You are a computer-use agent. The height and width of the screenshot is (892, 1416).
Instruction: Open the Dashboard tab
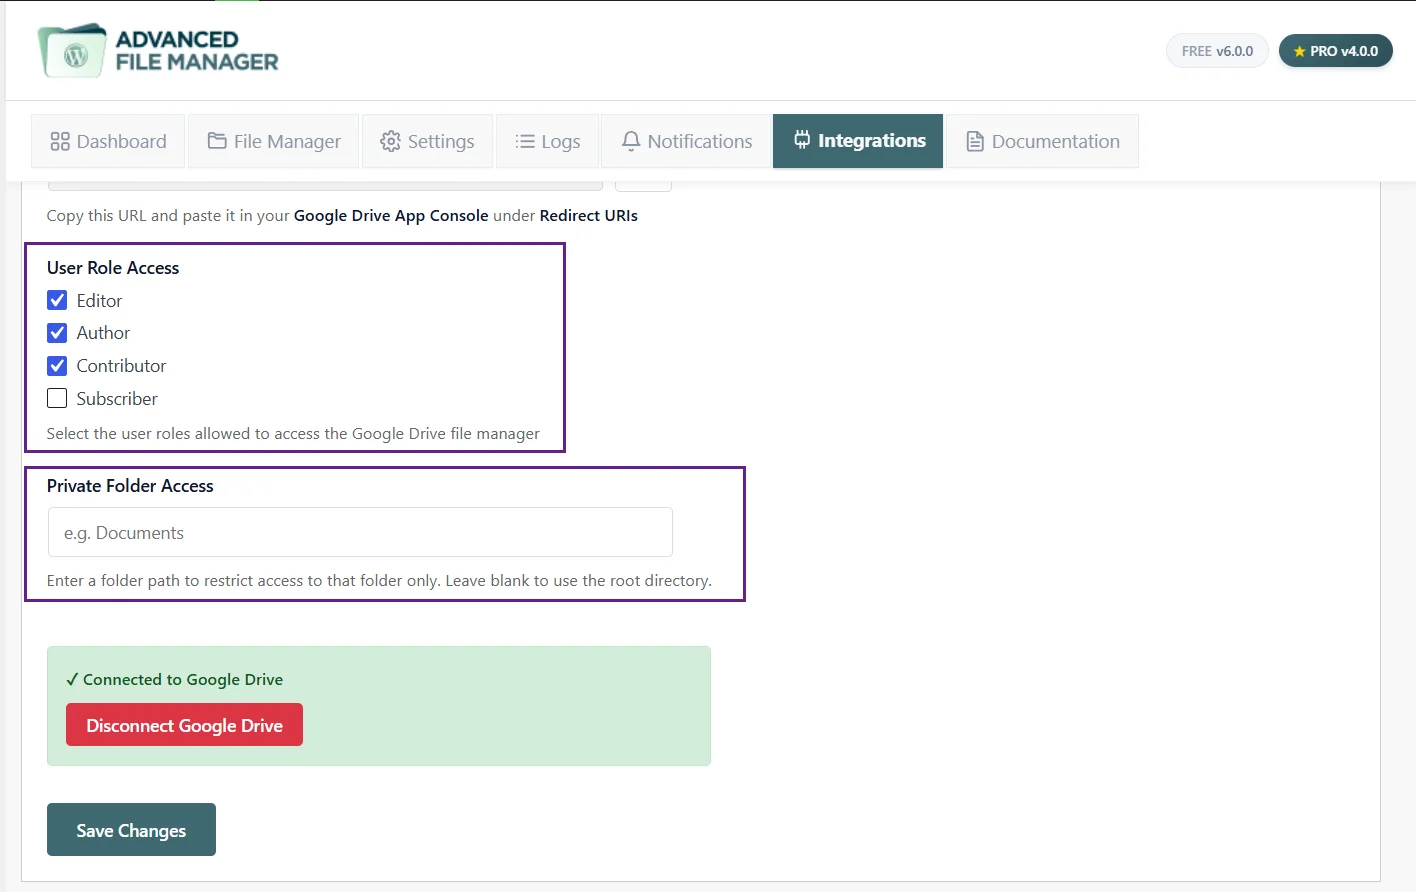tap(109, 141)
